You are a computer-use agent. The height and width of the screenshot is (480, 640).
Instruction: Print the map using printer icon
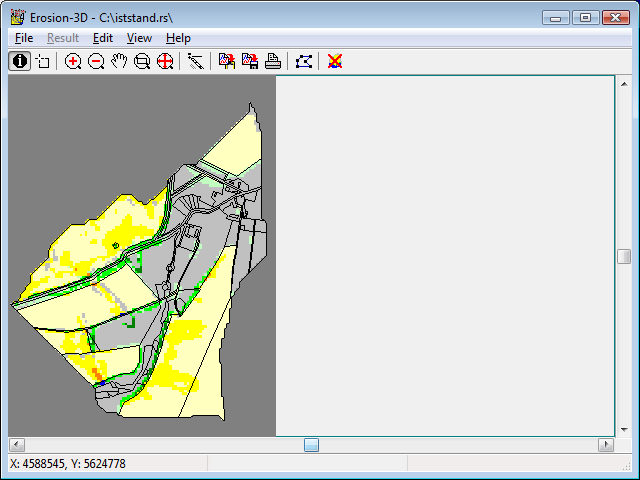(x=272, y=61)
